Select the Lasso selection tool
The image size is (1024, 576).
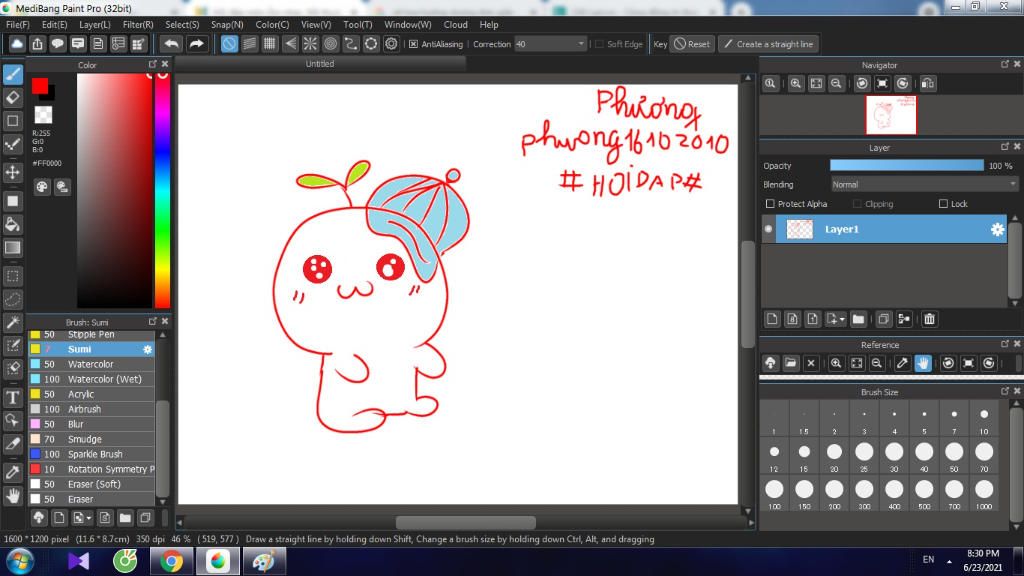[12, 299]
